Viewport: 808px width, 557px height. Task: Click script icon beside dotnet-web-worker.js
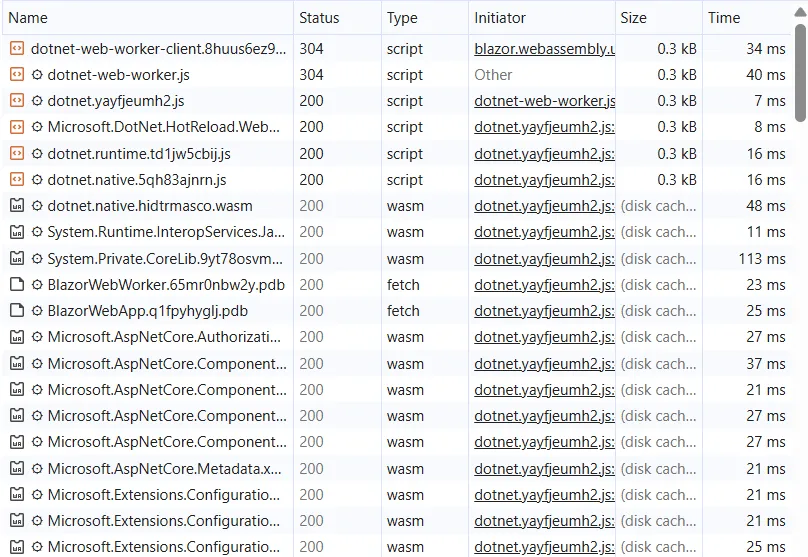coord(17,75)
